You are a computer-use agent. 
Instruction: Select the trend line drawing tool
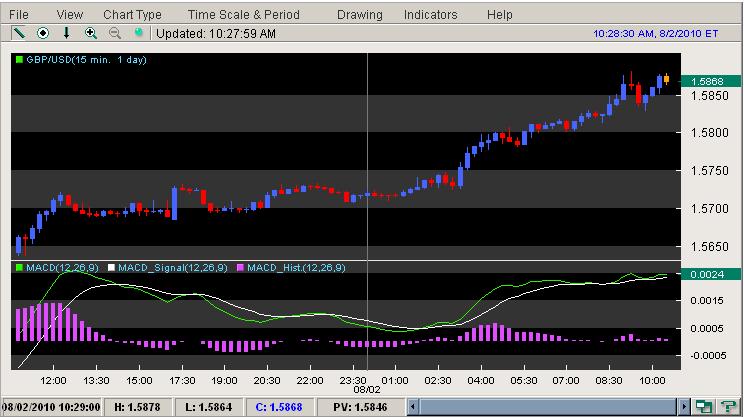[x=19, y=33]
